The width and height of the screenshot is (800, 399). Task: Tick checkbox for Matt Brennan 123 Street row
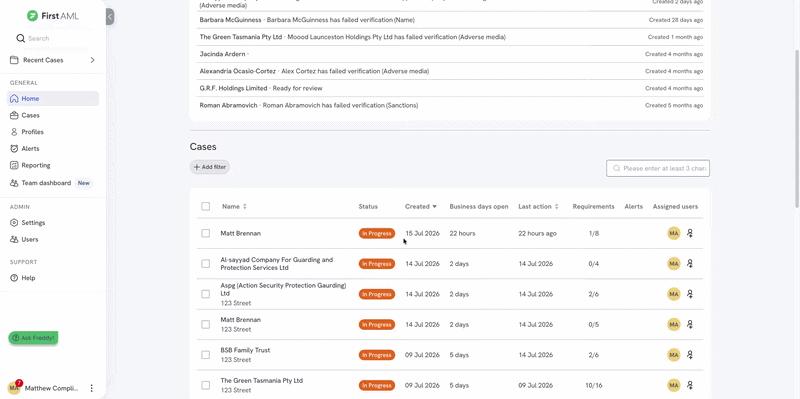[205, 325]
